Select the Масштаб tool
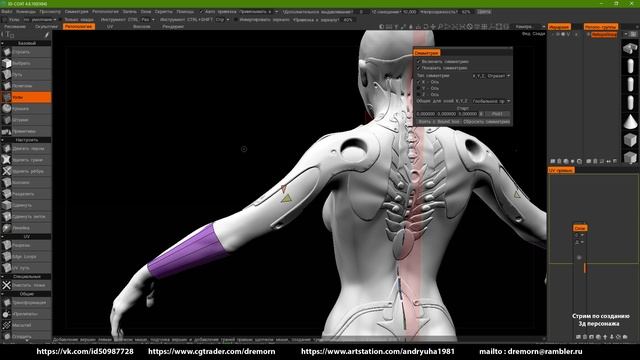640x360 pixels. pos(26,325)
